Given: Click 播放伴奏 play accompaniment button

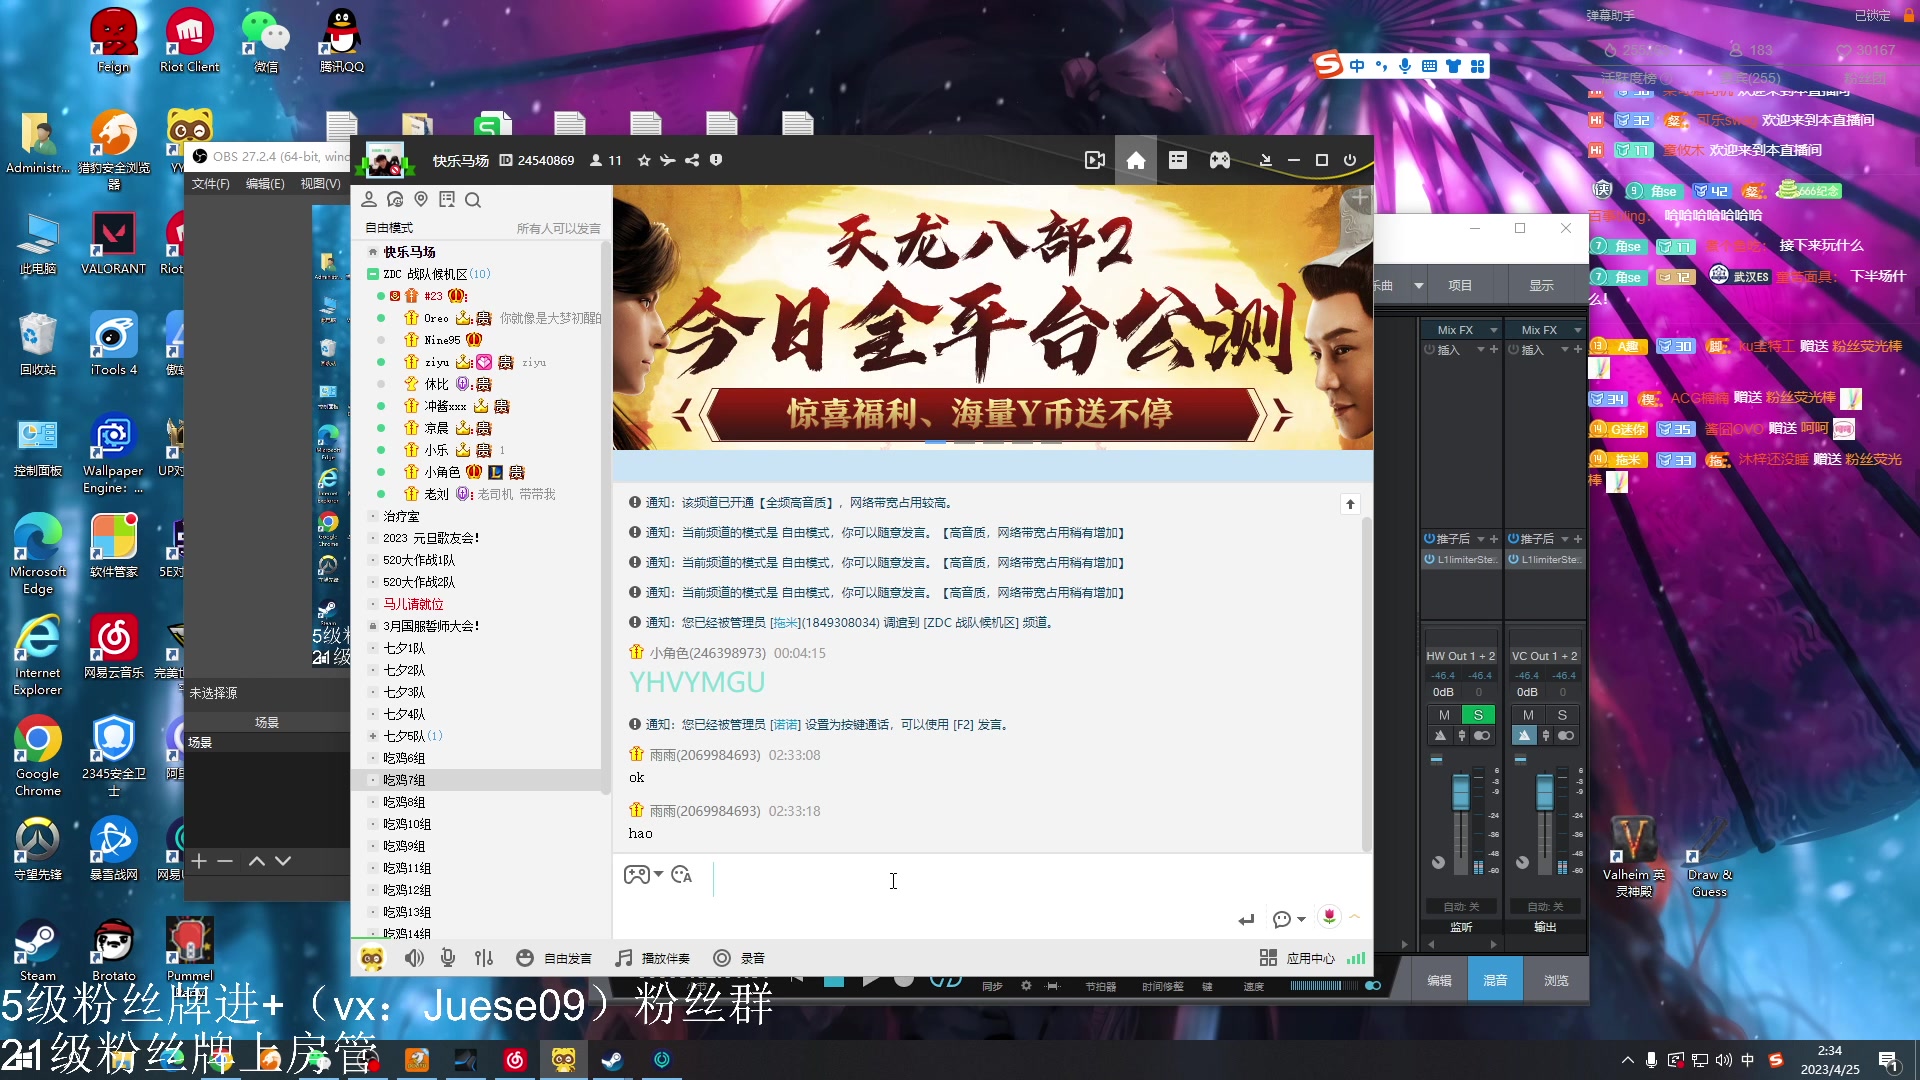Looking at the screenshot, I should 653,958.
